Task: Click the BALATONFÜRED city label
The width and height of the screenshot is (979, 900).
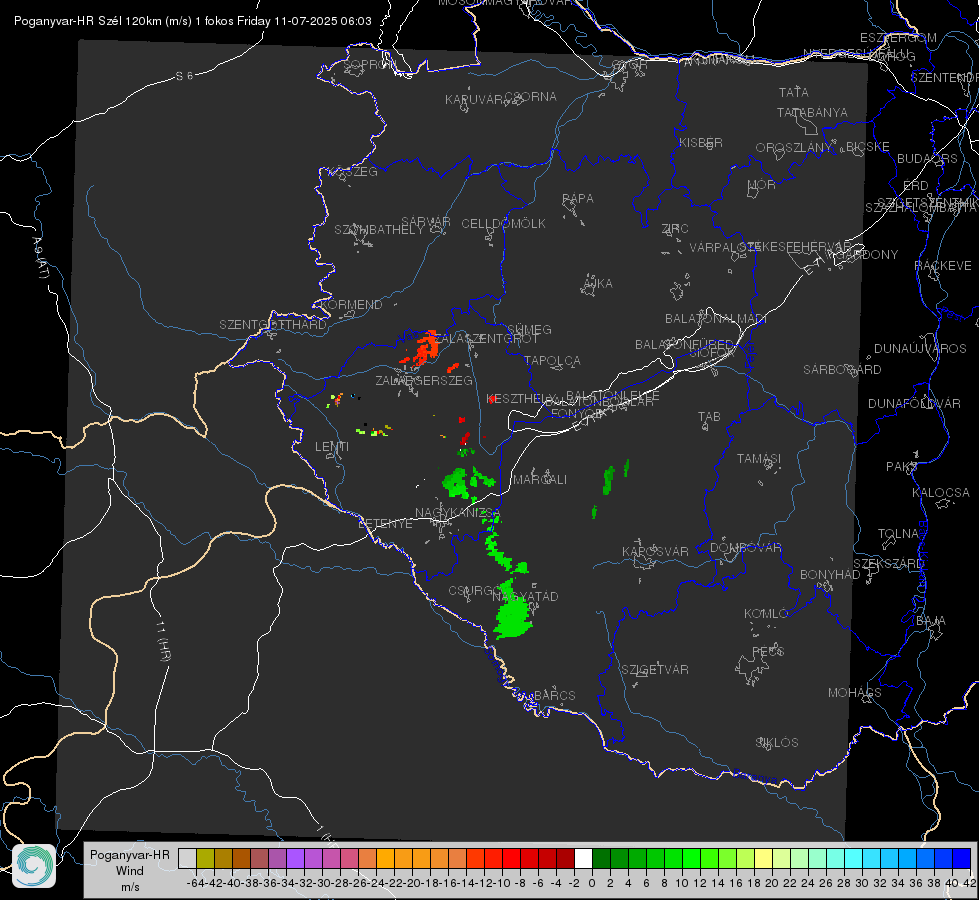Action: [684, 345]
